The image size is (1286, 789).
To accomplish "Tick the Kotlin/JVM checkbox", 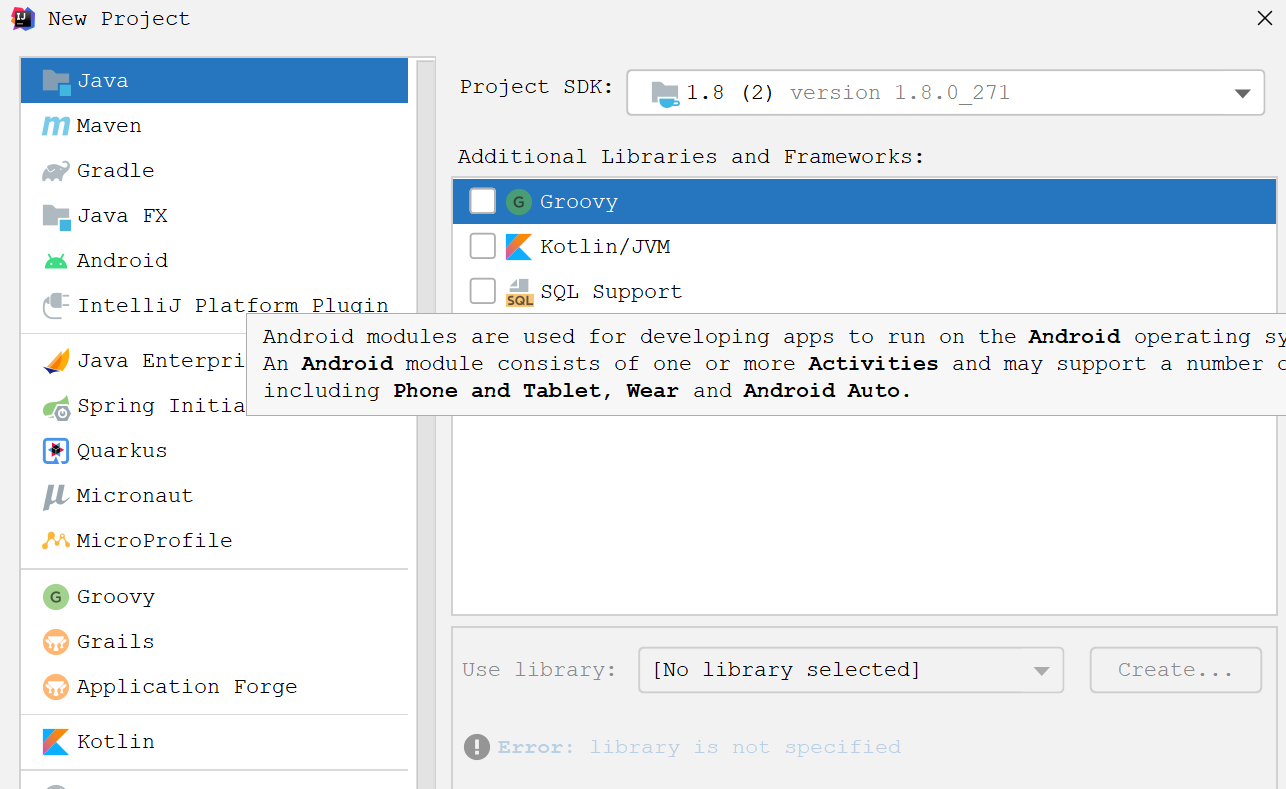I will 483,246.
